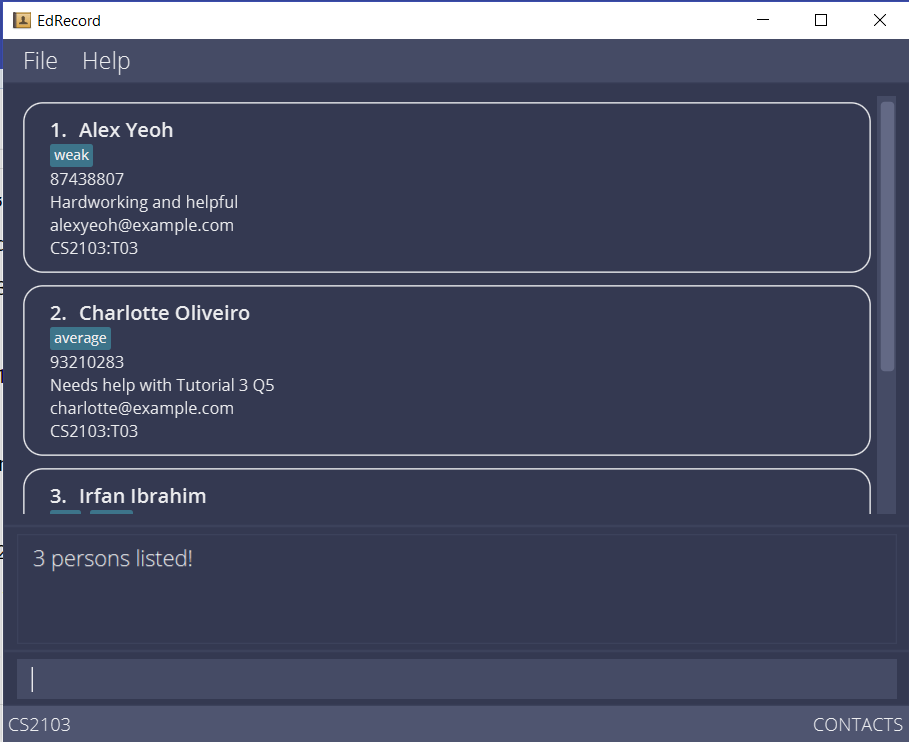Select the Charlotte Oliveiro contact name
Screen dimensions: 909x742
[164, 313]
